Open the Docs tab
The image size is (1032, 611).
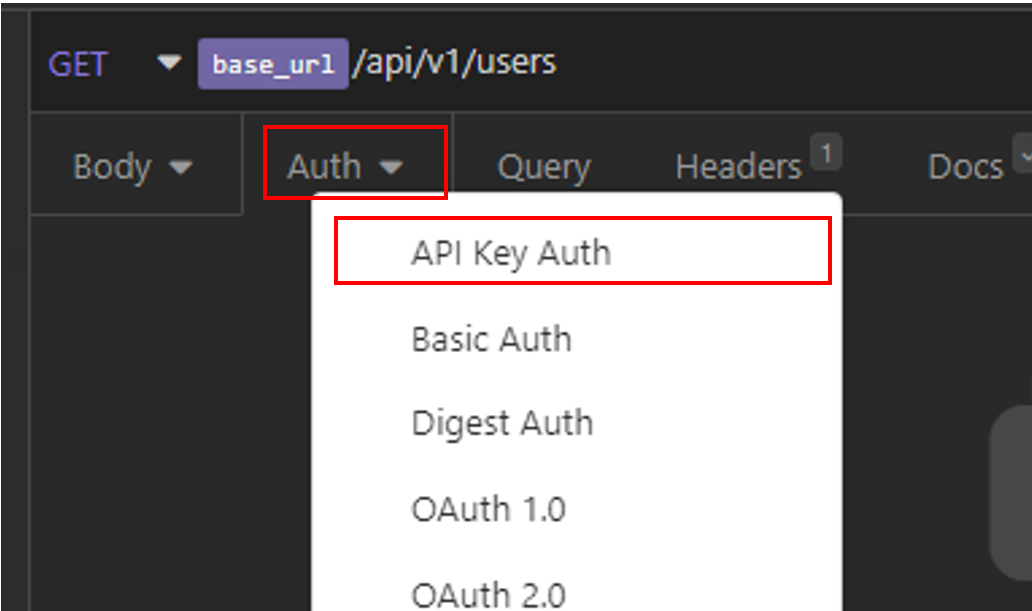tap(966, 167)
